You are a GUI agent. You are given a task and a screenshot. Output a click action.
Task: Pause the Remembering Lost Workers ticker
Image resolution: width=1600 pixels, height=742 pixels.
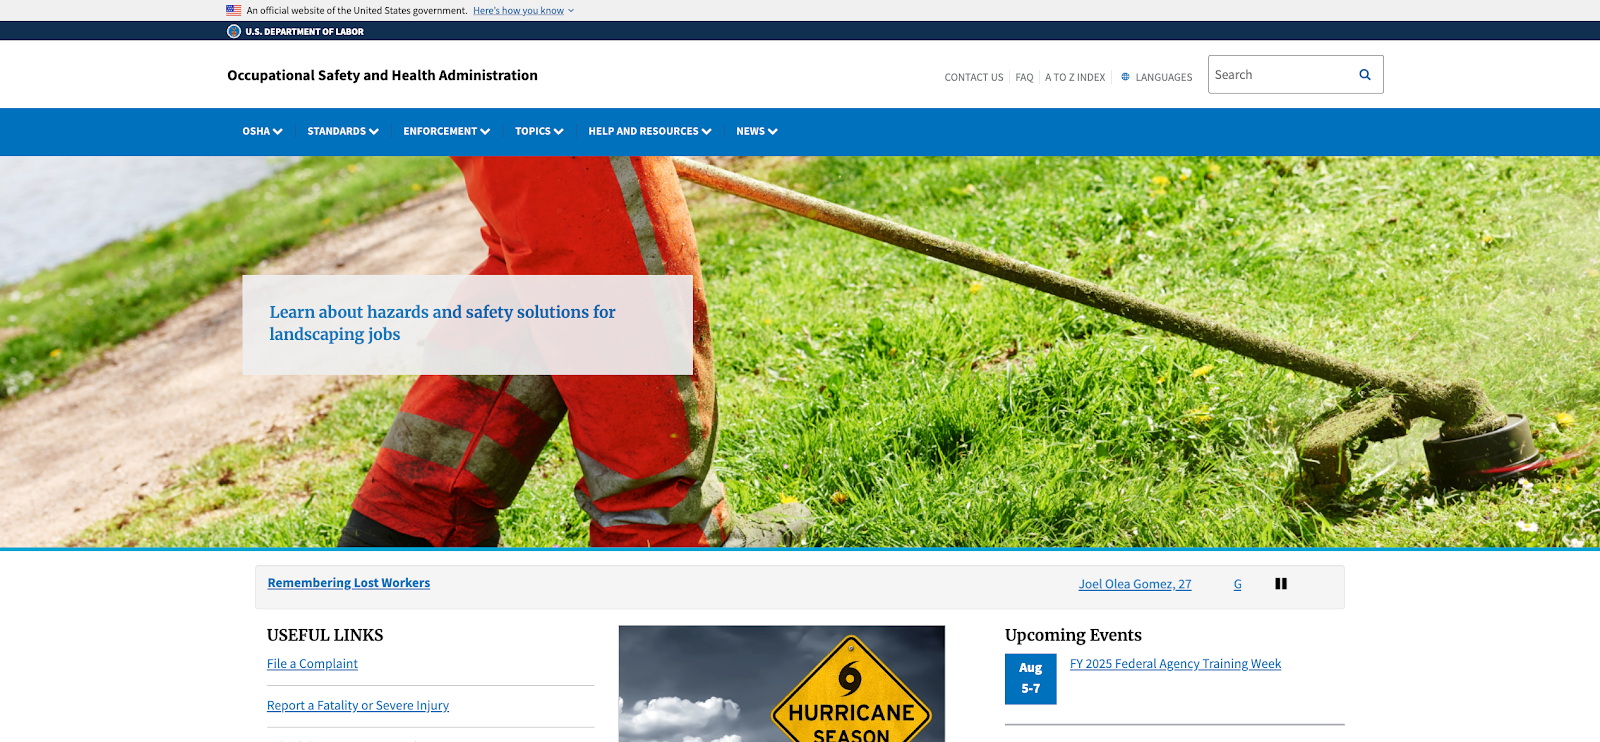tap(1281, 584)
